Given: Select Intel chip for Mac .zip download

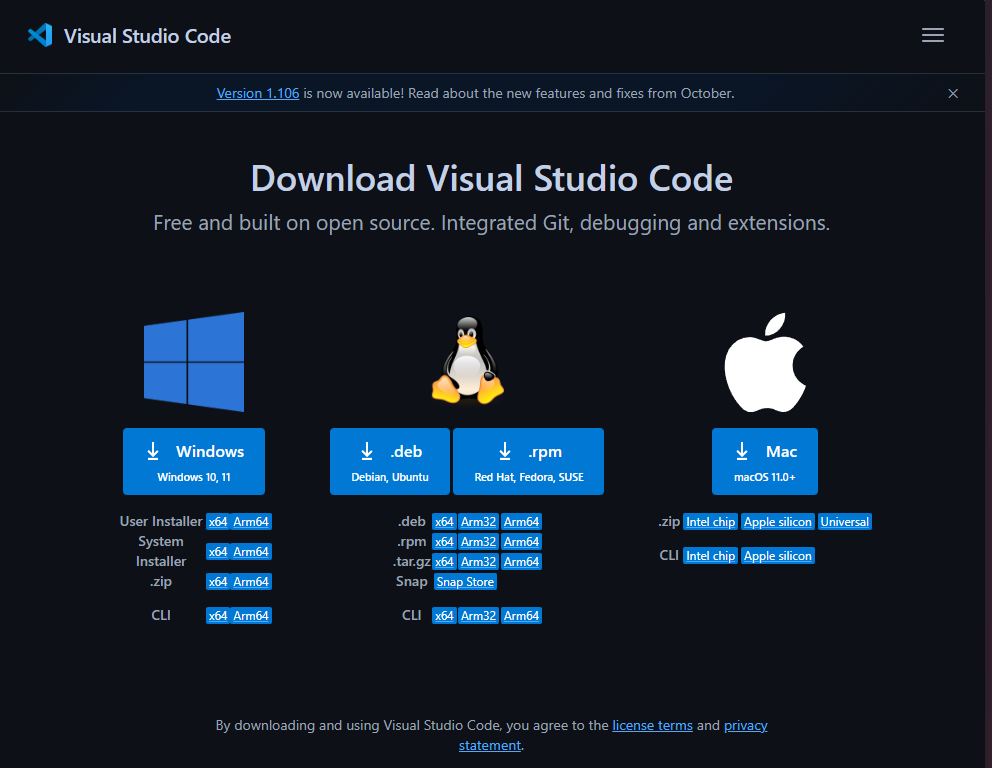Looking at the screenshot, I should 710,522.
